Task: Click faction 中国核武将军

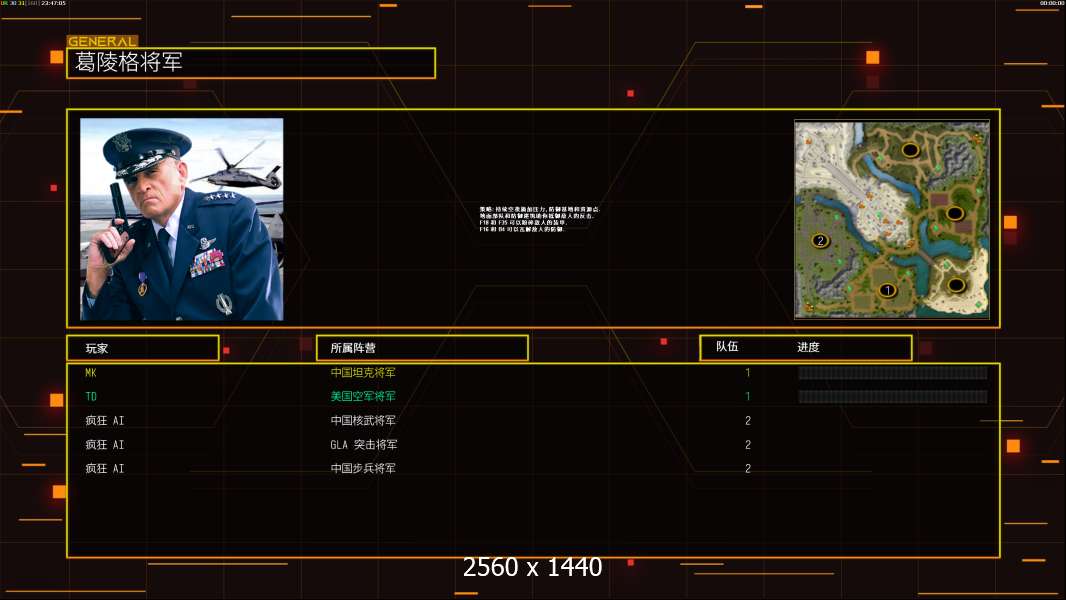Action: 363,421
